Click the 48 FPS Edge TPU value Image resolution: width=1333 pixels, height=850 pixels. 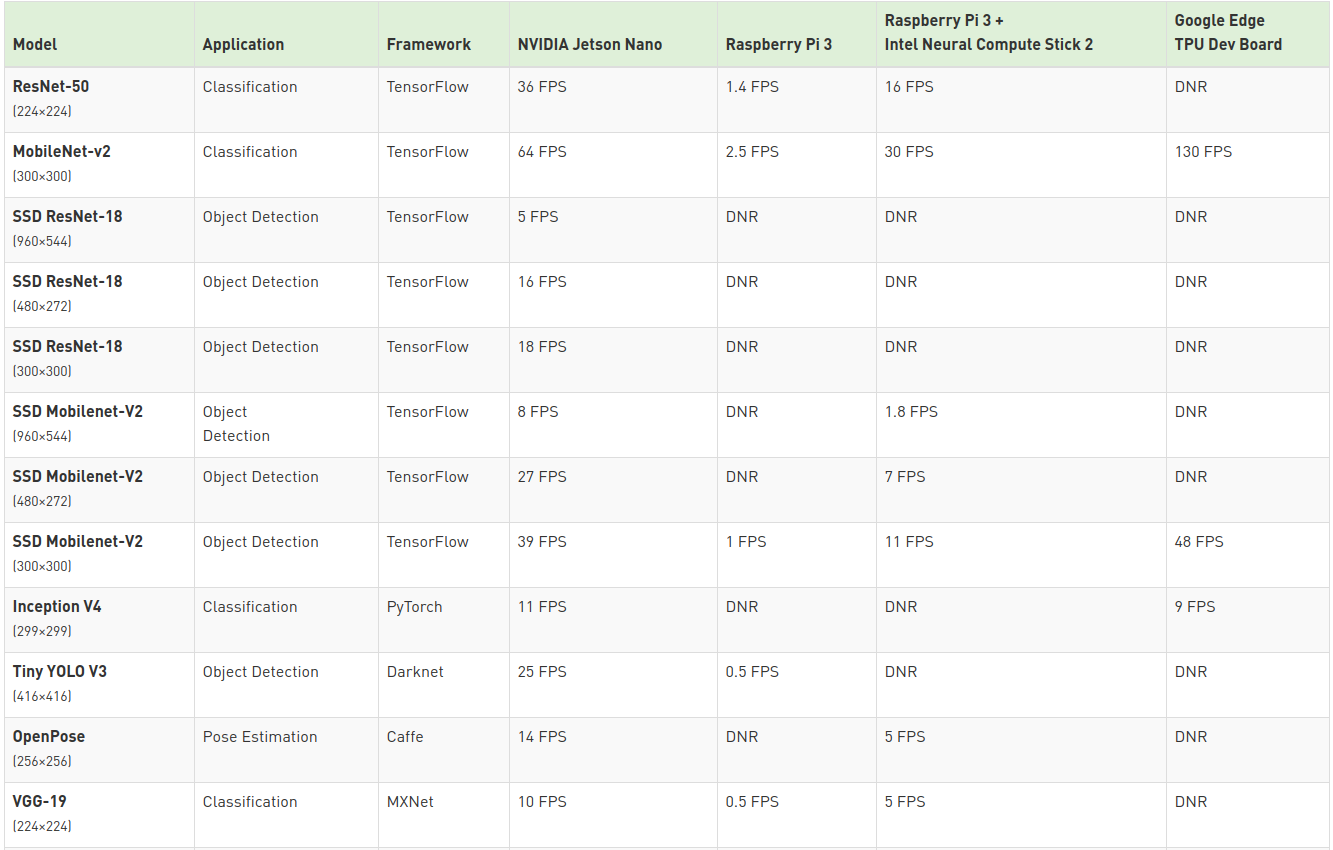tap(1199, 542)
